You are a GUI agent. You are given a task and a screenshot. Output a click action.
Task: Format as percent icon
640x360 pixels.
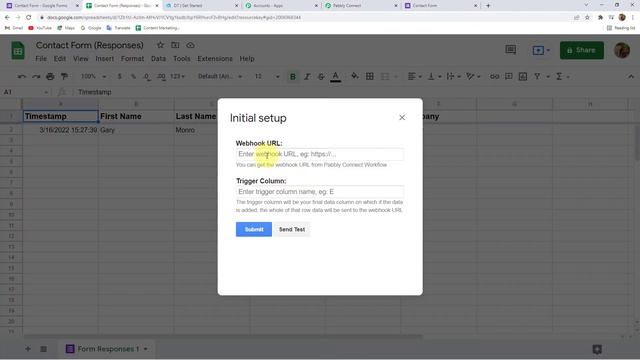(x=133, y=76)
